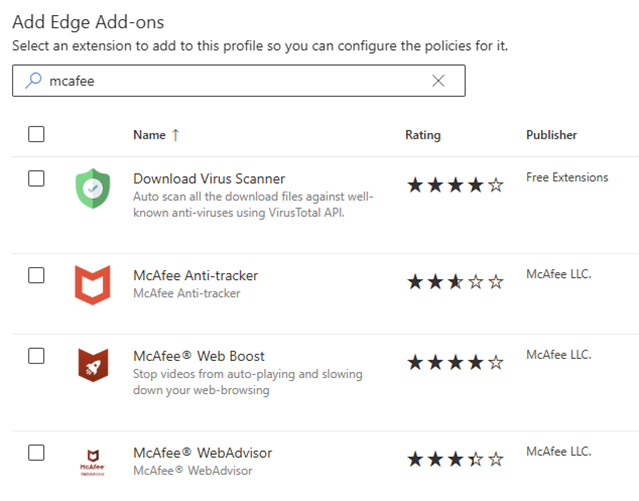Screen dimensions: 639x501
Task: Click the McAfee Anti-tracker star rating
Action: 455,282
